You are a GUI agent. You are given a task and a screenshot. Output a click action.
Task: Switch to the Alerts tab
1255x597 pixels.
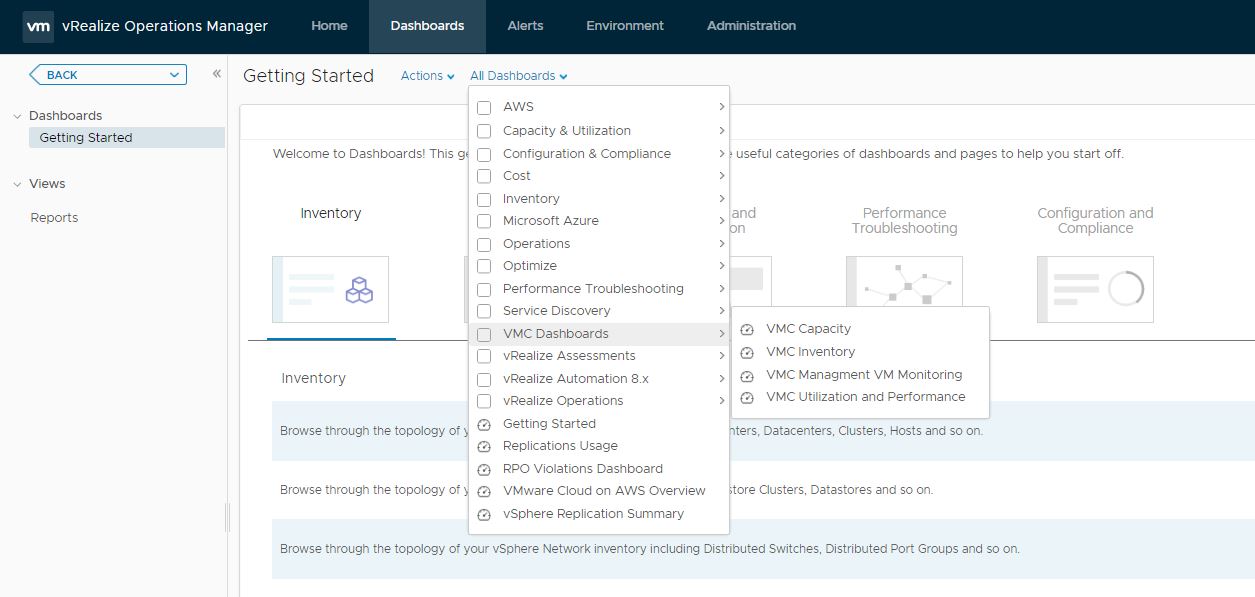pos(524,26)
